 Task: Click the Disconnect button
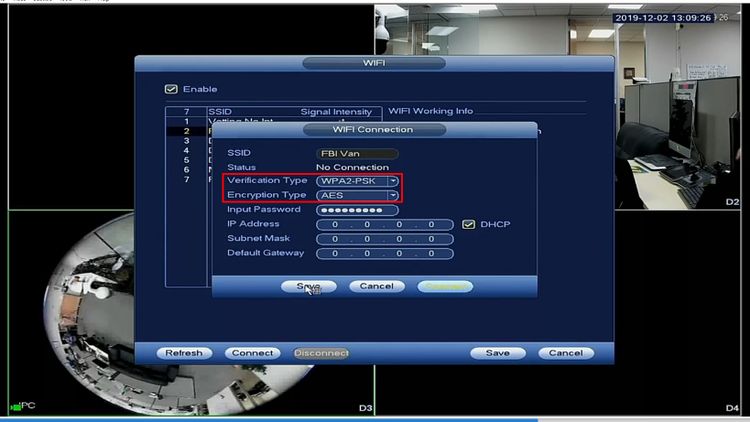(321, 353)
